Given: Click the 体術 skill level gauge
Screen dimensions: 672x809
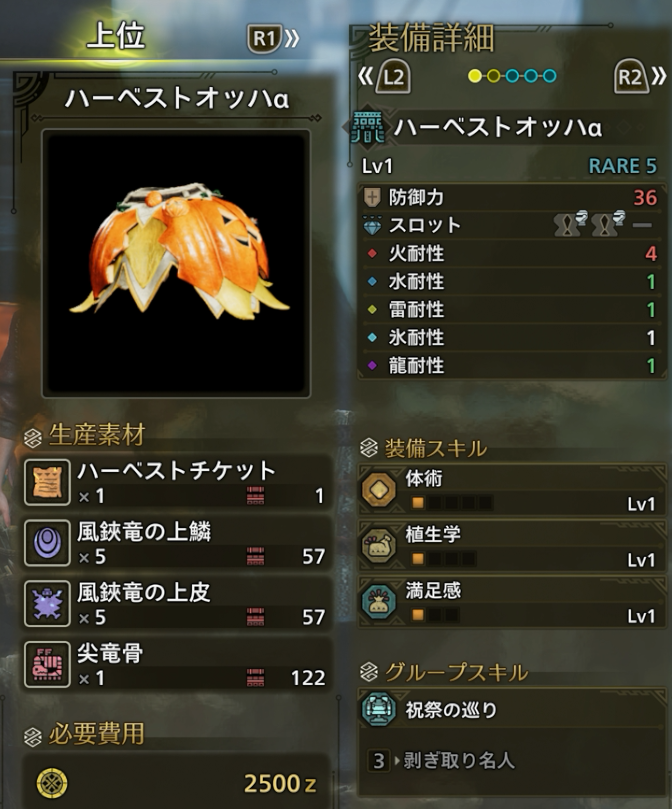Looking at the screenshot, I should [x=451, y=502].
